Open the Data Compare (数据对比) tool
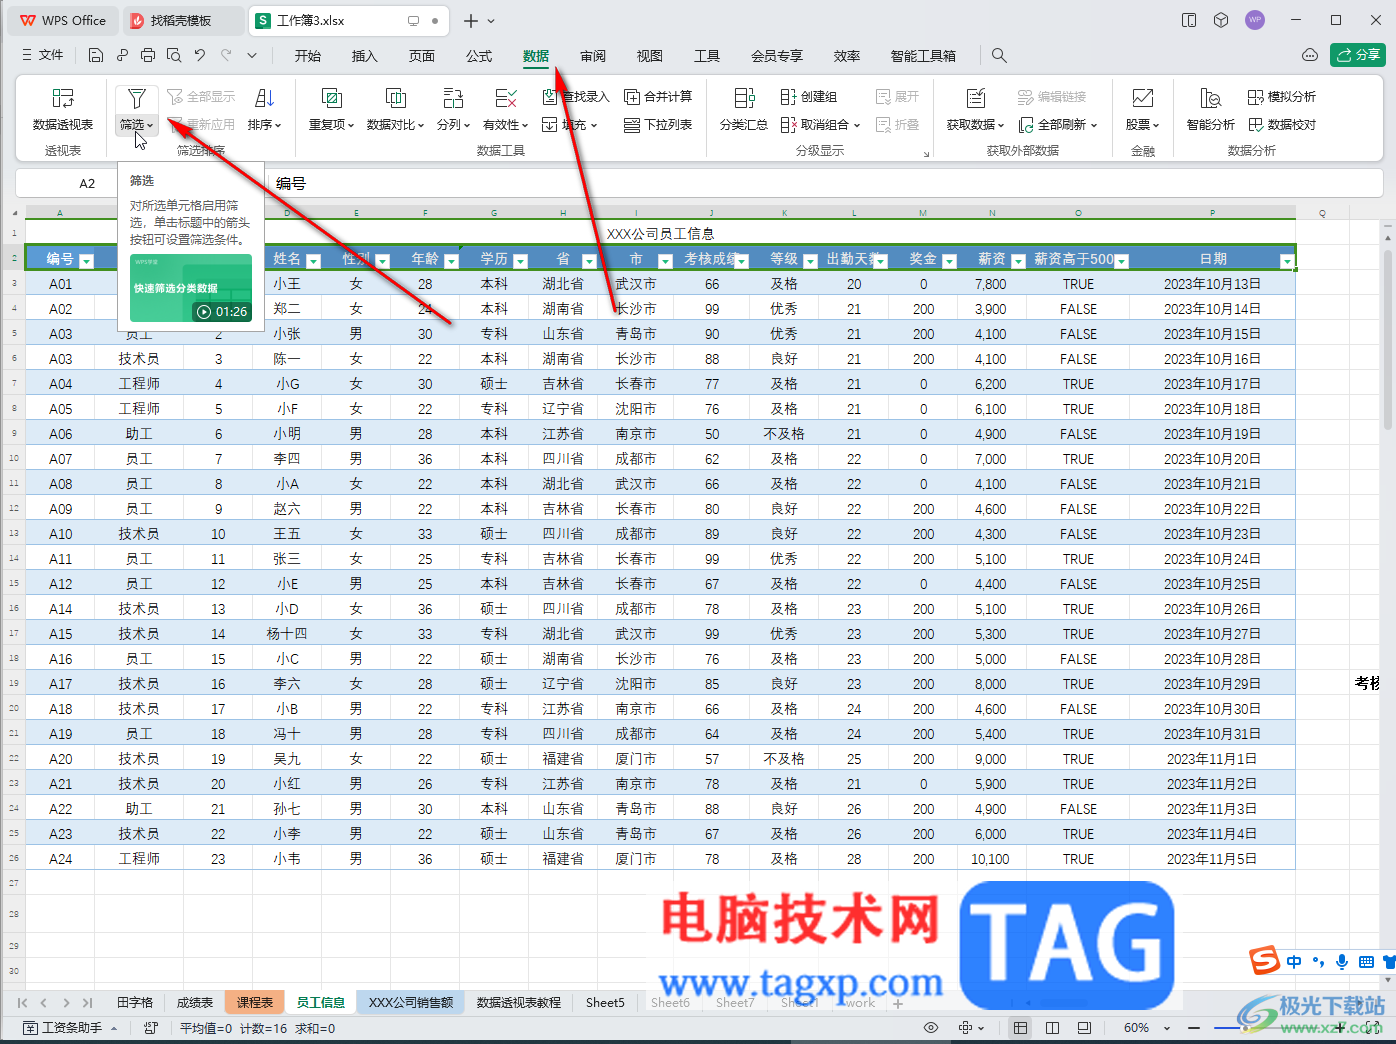Screen dimensions: 1396x1044 (x=395, y=109)
